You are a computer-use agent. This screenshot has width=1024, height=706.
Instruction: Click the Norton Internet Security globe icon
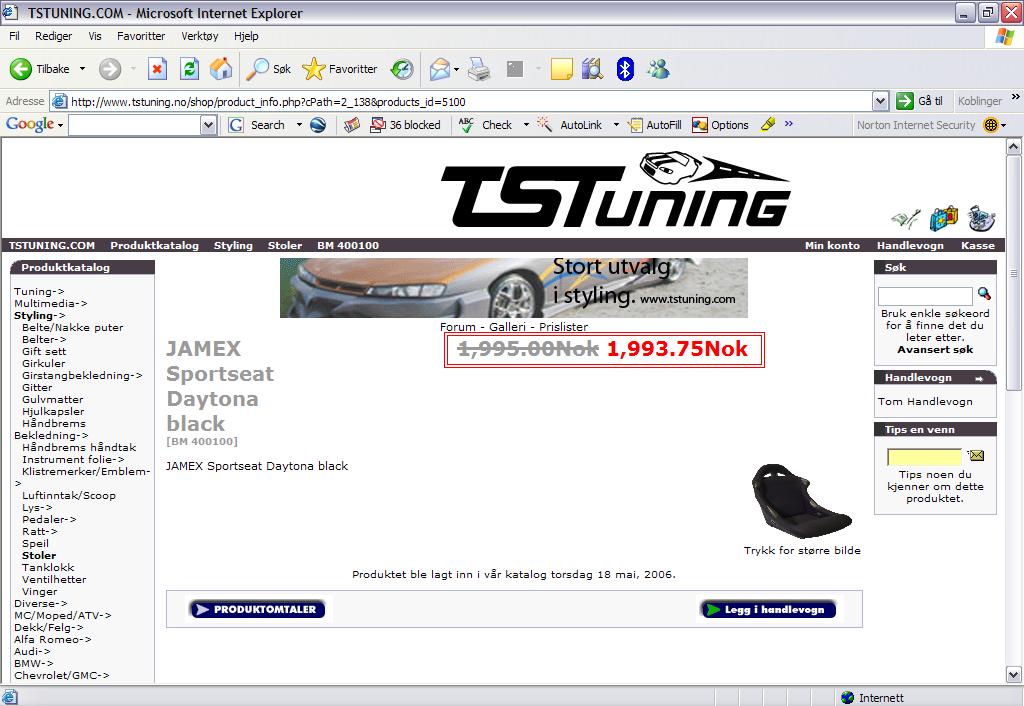click(991, 125)
